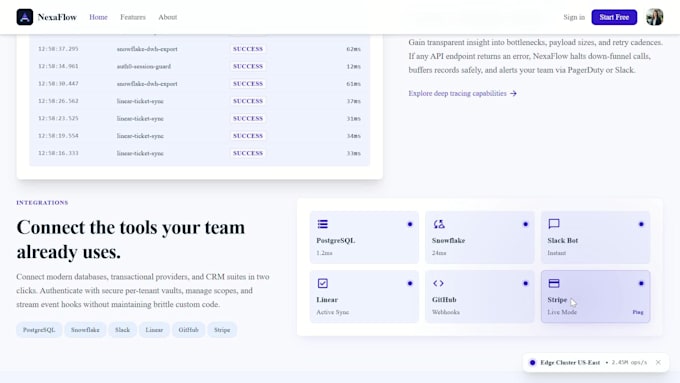Select the GitHub tag pill

(188, 330)
